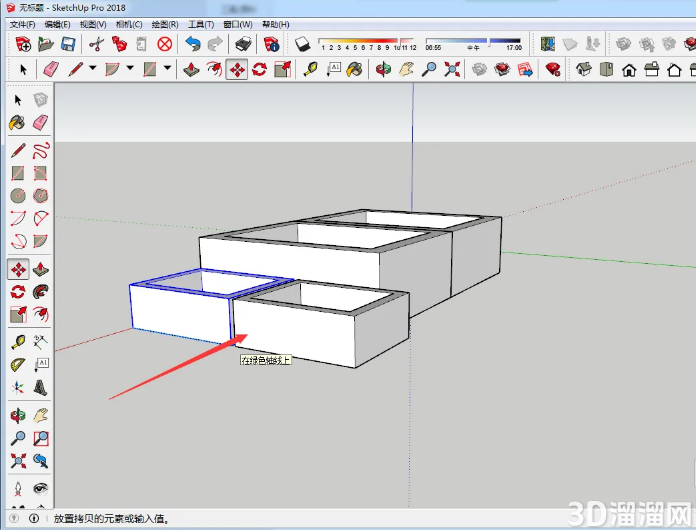
Task: Click the Print icon
Action: tap(243, 44)
